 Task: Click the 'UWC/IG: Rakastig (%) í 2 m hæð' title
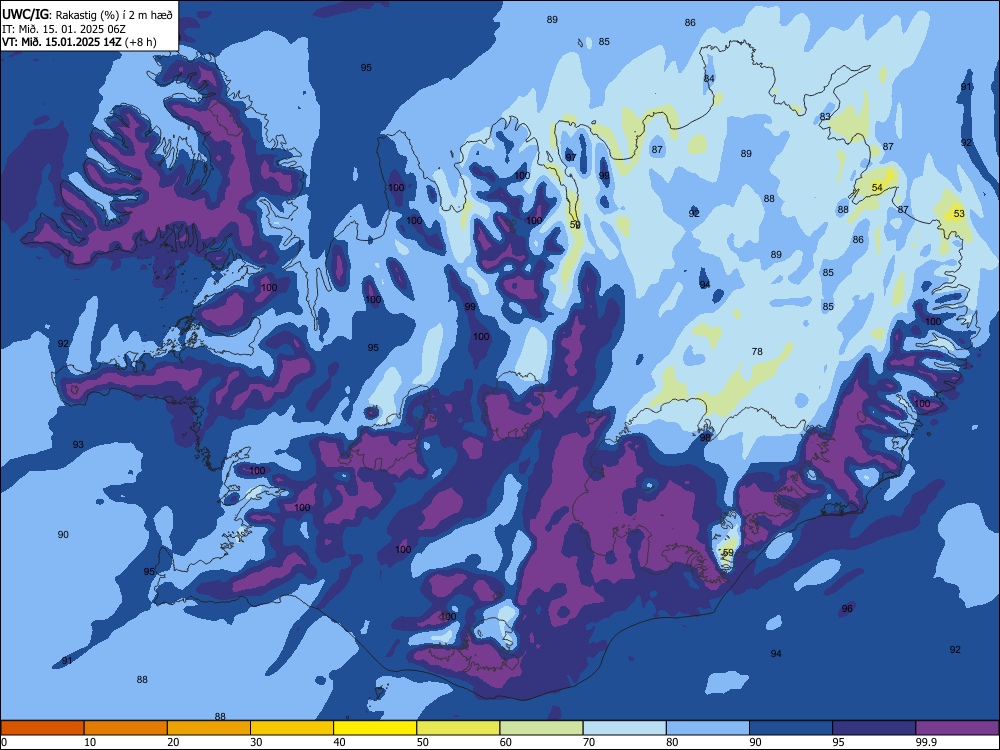click(87, 15)
